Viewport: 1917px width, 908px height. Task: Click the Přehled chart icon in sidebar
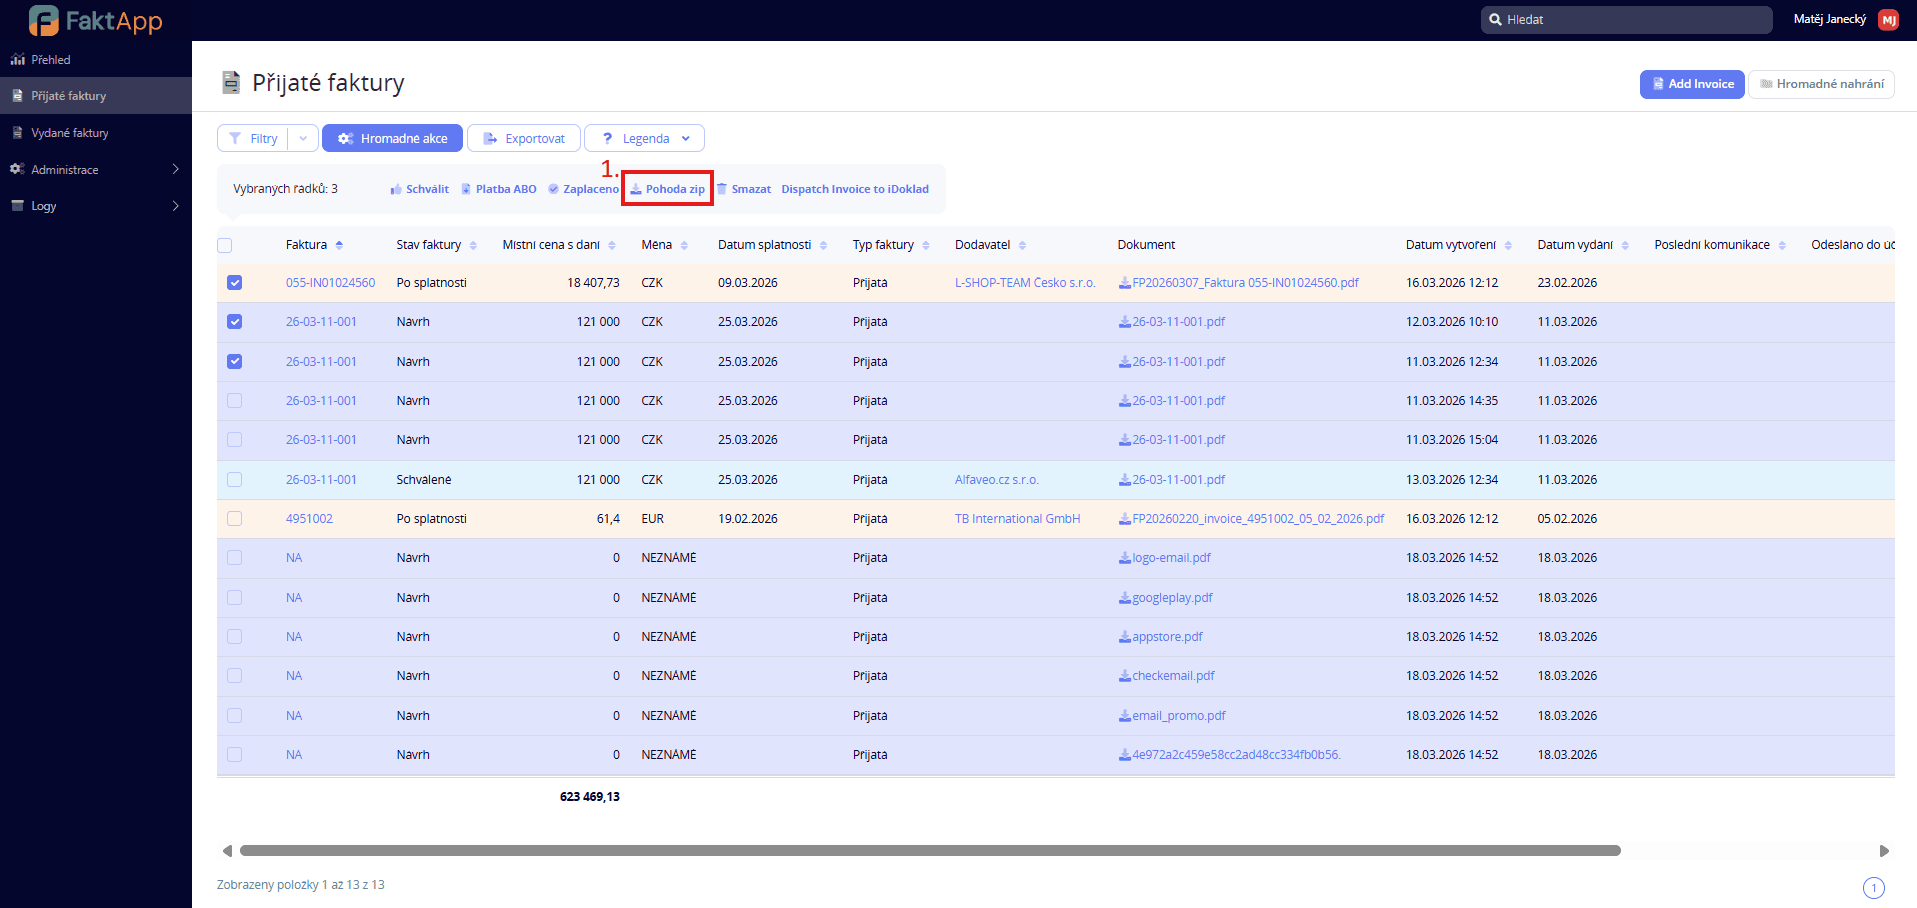(17, 60)
